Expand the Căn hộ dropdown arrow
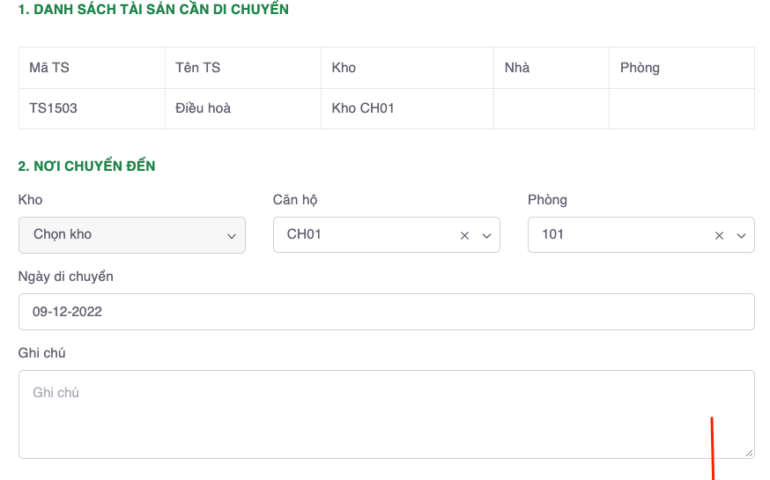 (x=487, y=236)
